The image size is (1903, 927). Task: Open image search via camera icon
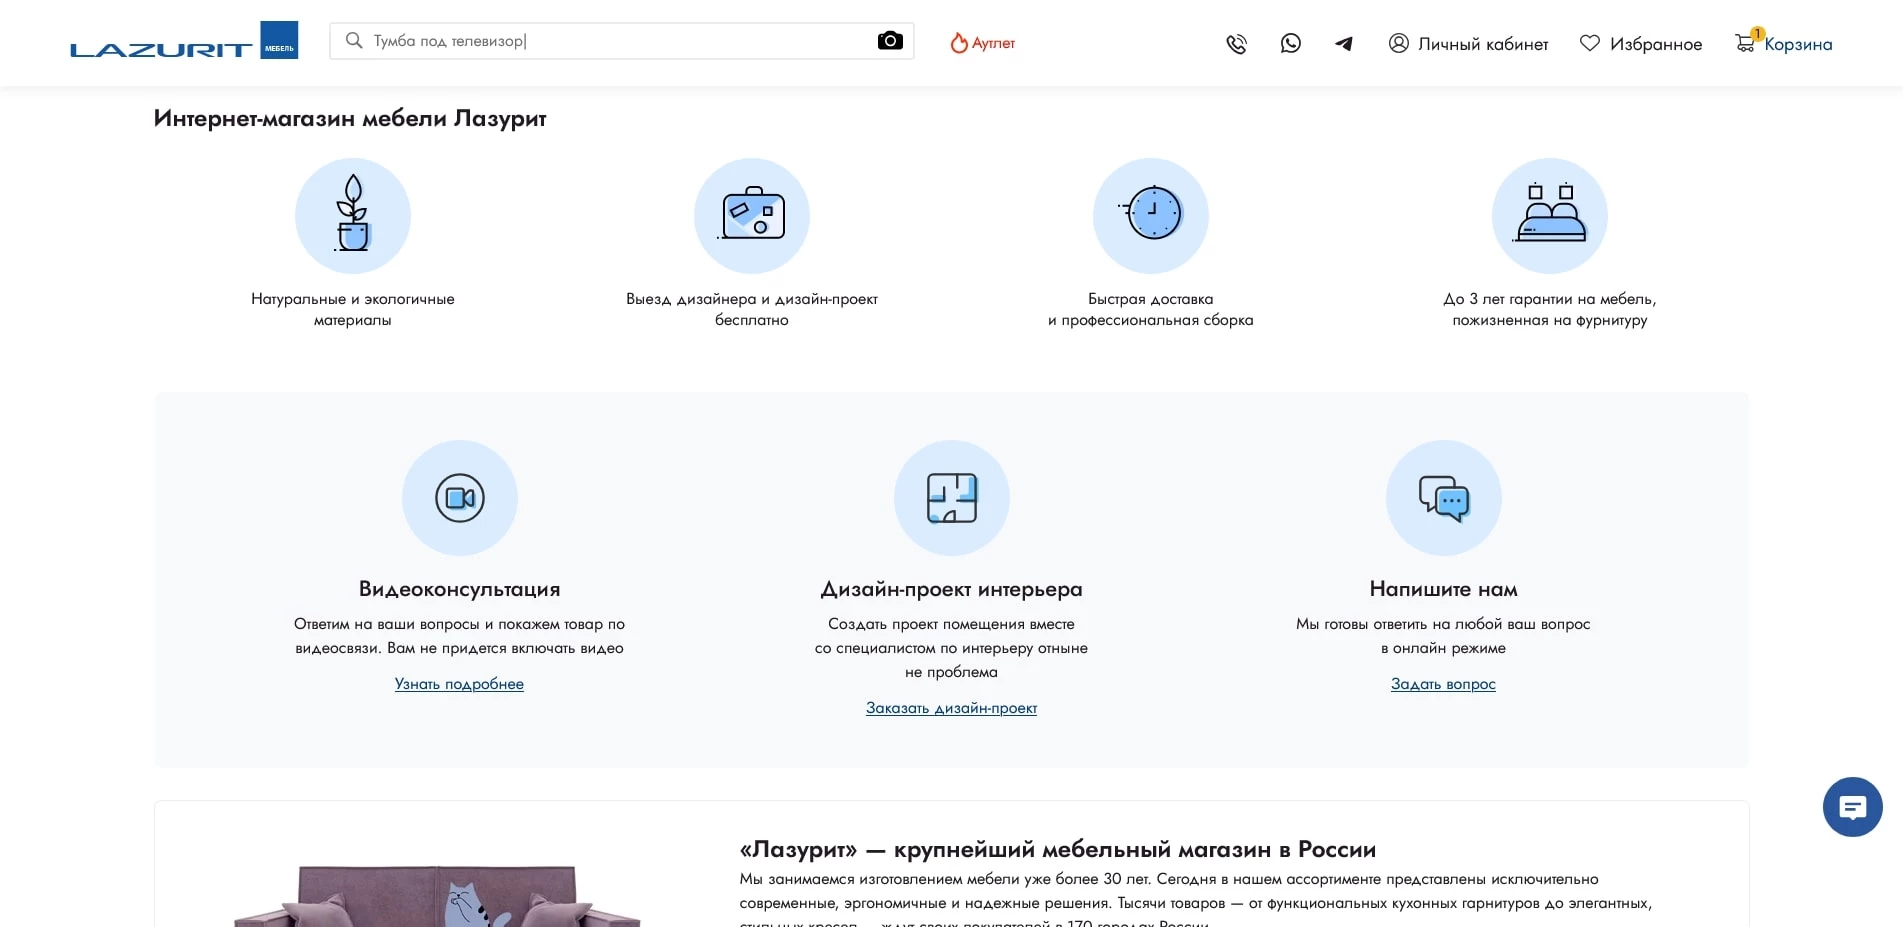888,41
